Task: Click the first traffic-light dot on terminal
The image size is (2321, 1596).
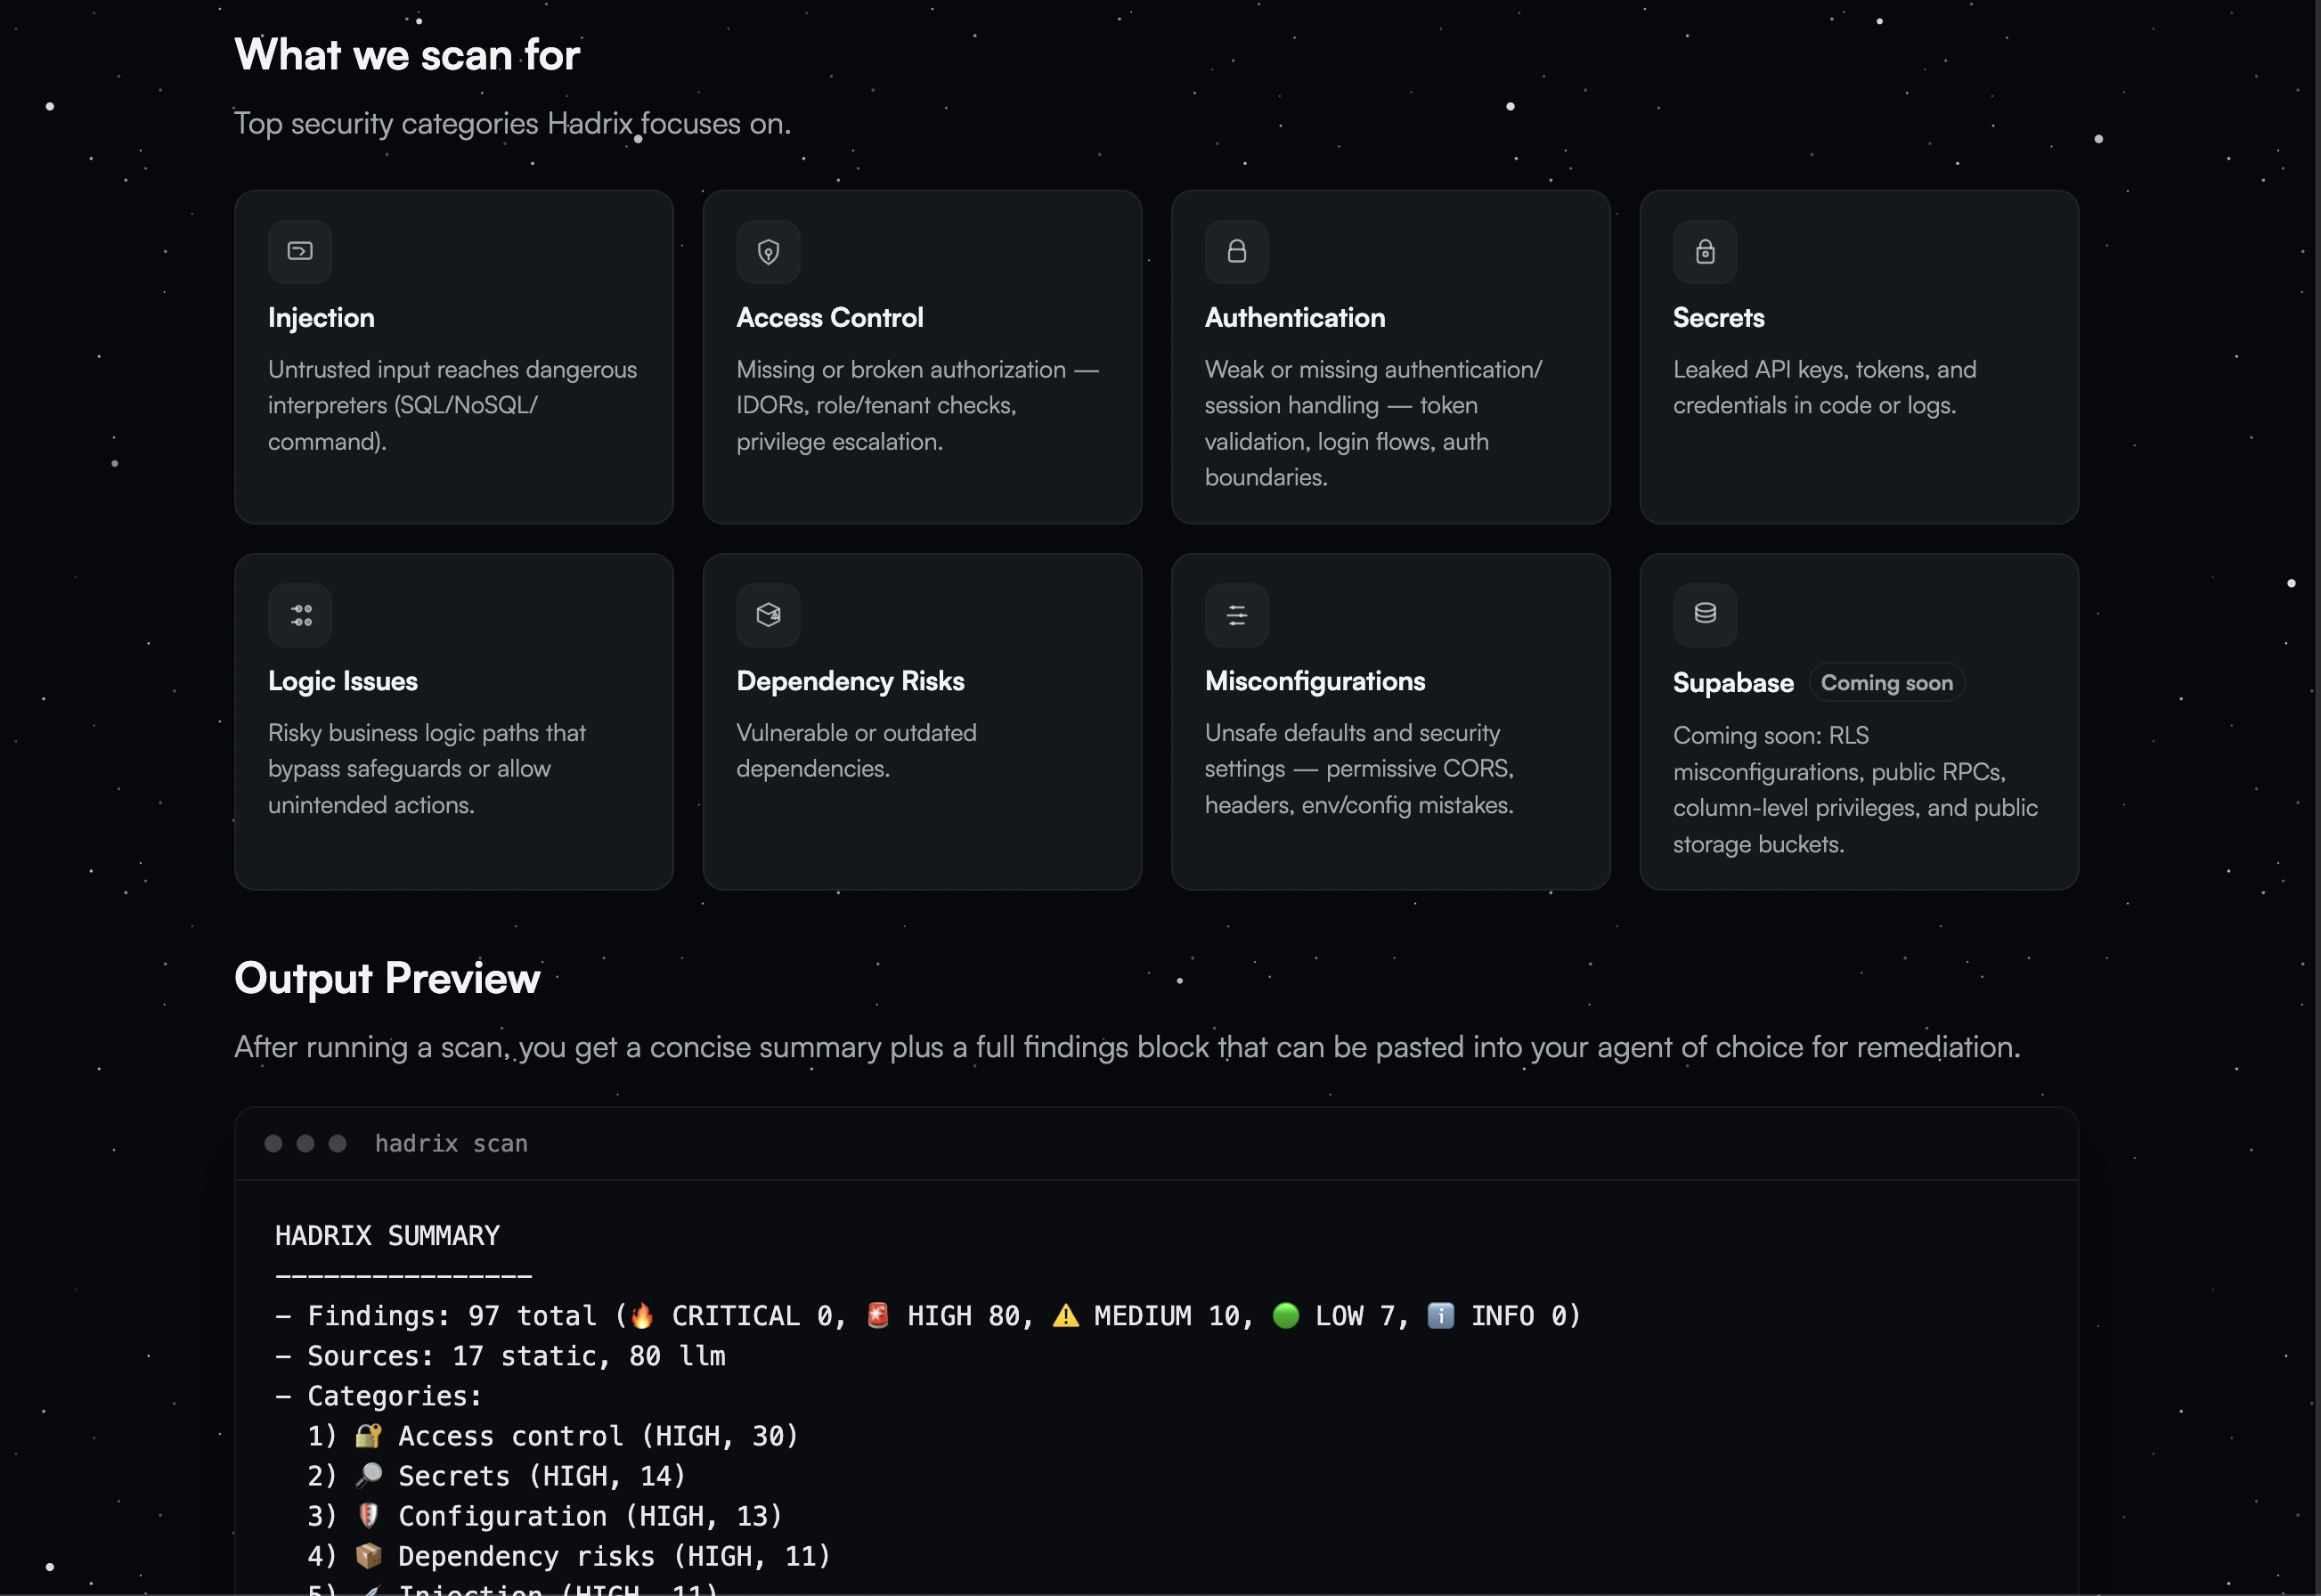Action: 273,1143
